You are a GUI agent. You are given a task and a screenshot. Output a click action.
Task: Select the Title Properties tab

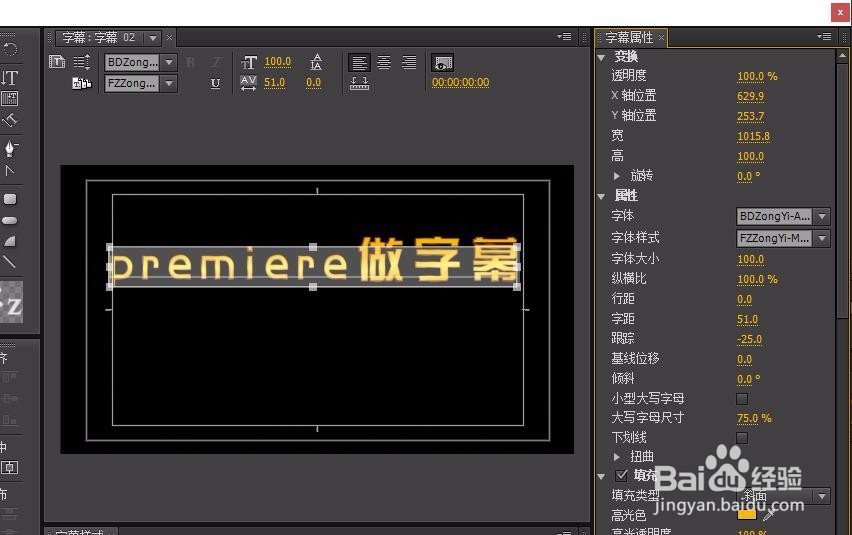(629, 37)
